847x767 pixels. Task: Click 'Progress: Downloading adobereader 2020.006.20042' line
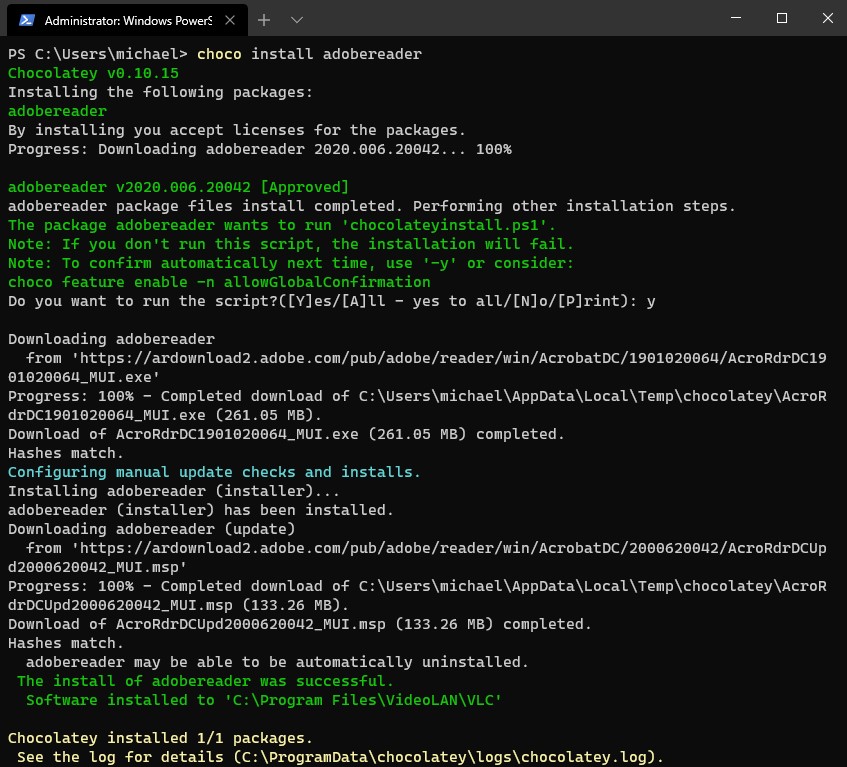pos(260,149)
